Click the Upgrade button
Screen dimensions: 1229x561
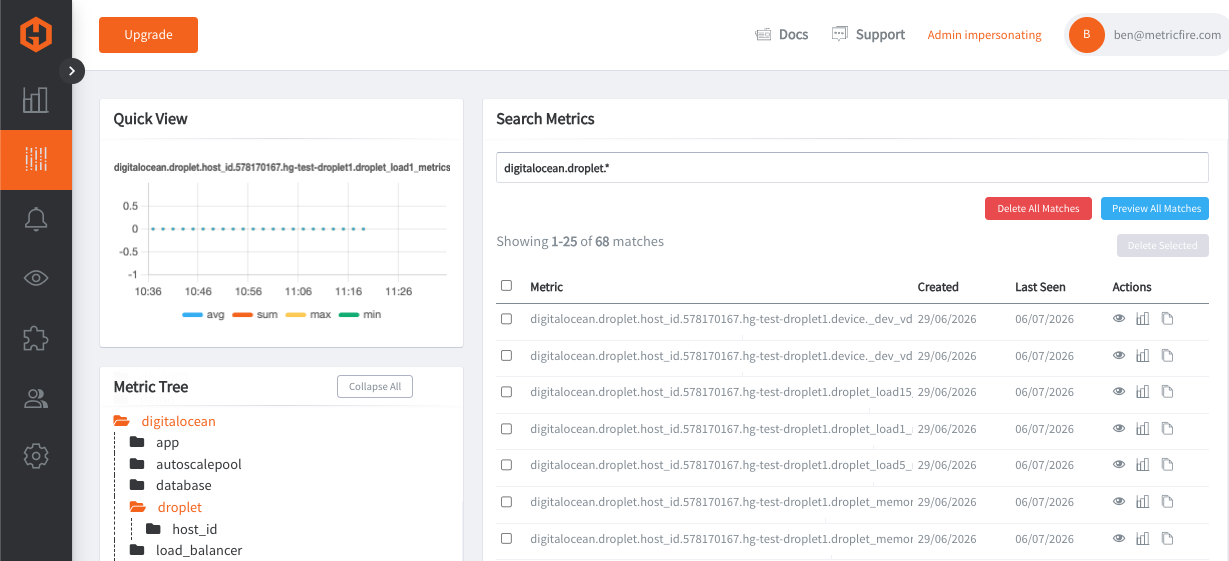(x=148, y=35)
